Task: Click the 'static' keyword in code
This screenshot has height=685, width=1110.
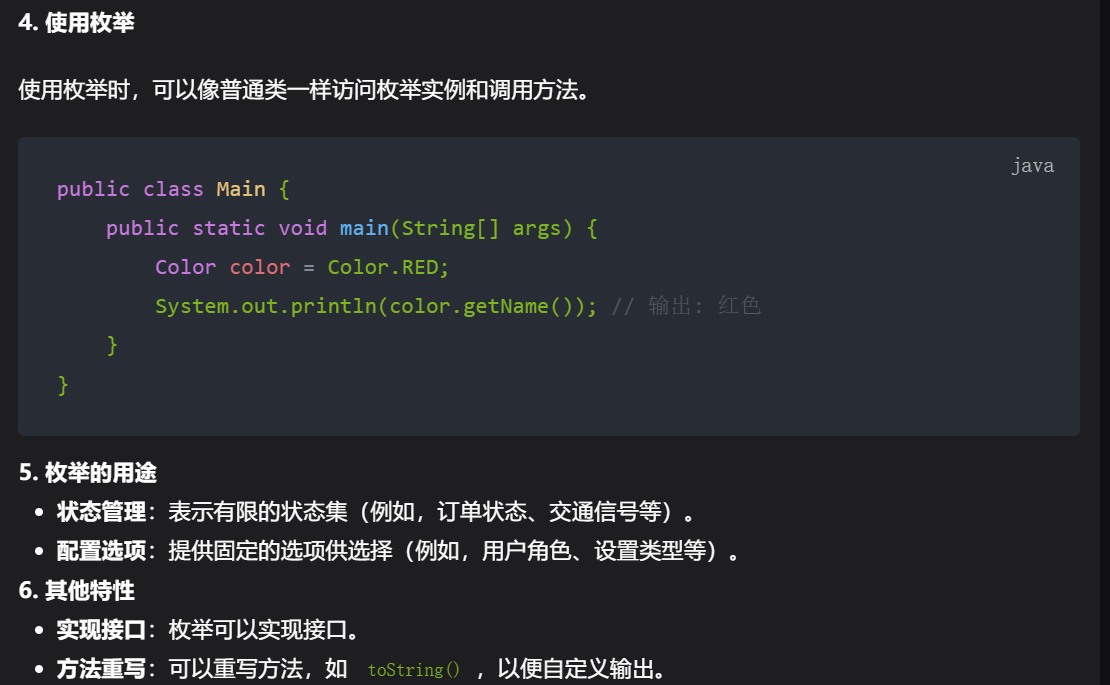Action: (229, 228)
